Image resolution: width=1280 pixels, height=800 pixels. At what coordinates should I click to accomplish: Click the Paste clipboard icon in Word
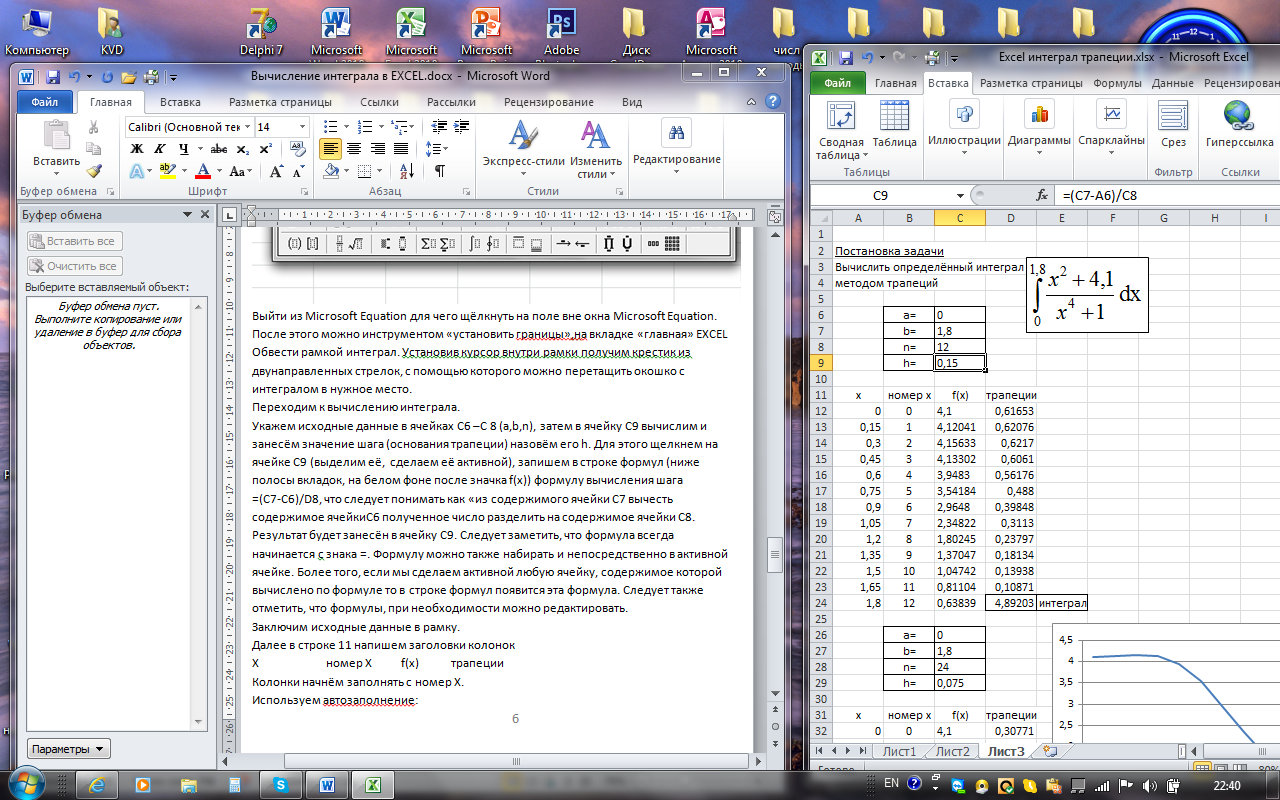(56, 135)
